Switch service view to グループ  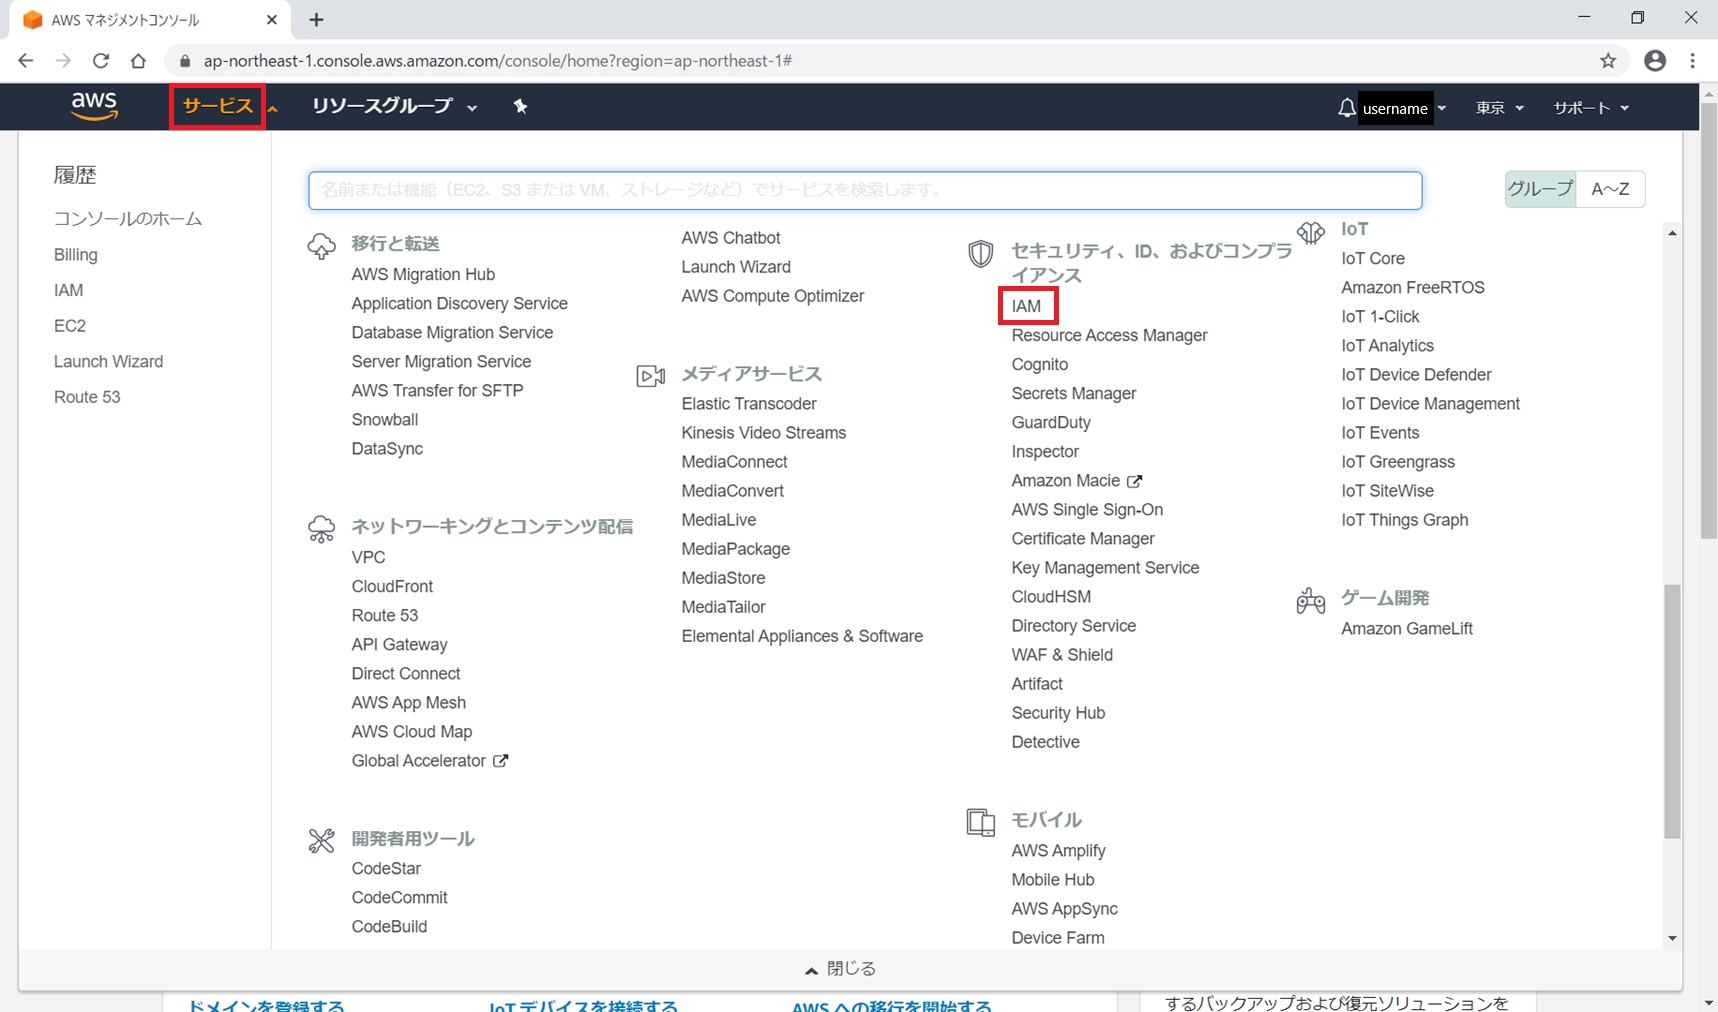(1540, 189)
